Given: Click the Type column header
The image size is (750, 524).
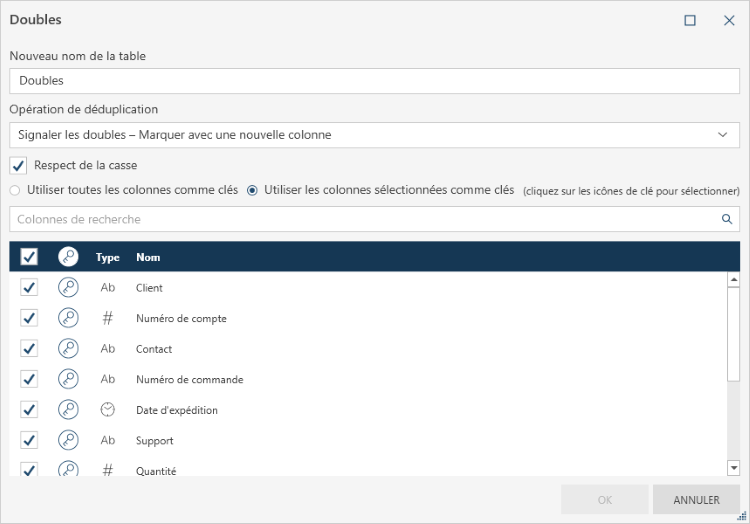Looking at the screenshot, I should [x=107, y=257].
